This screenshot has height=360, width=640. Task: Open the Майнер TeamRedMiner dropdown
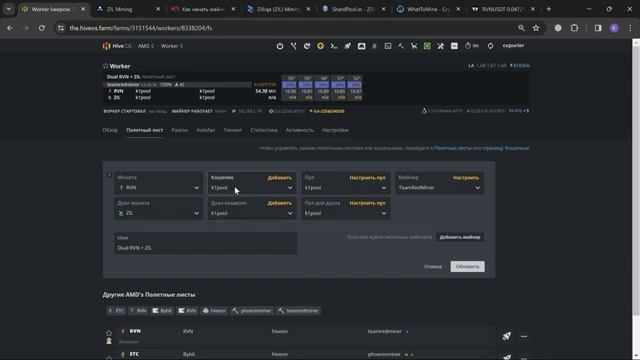tap(440, 183)
